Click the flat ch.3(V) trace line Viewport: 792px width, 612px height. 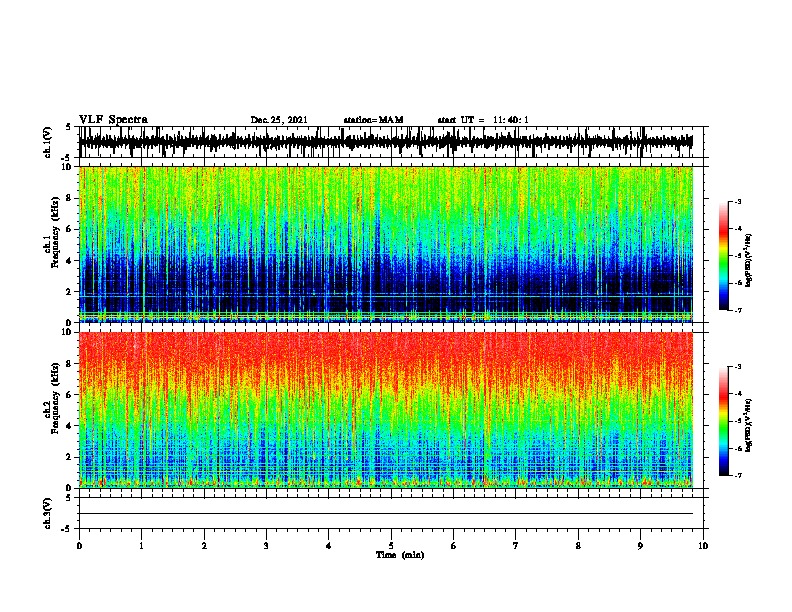(386, 514)
